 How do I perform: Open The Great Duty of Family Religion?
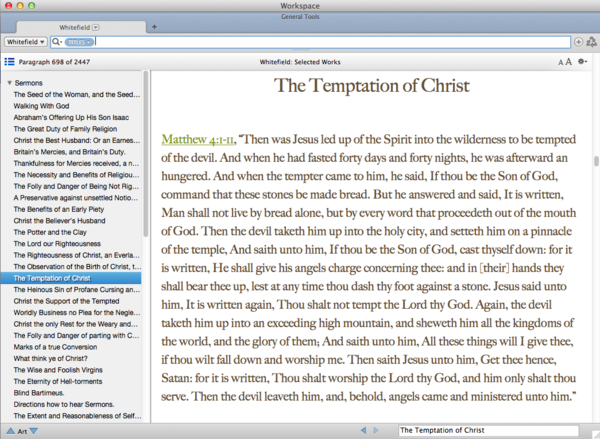(x=65, y=129)
